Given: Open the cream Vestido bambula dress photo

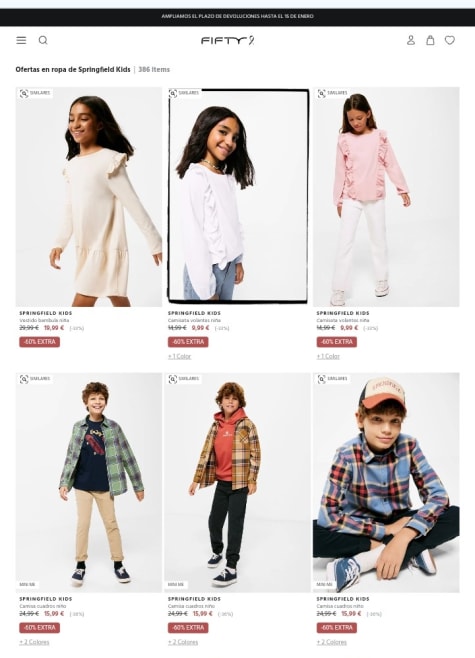Looking at the screenshot, I should pos(89,197).
